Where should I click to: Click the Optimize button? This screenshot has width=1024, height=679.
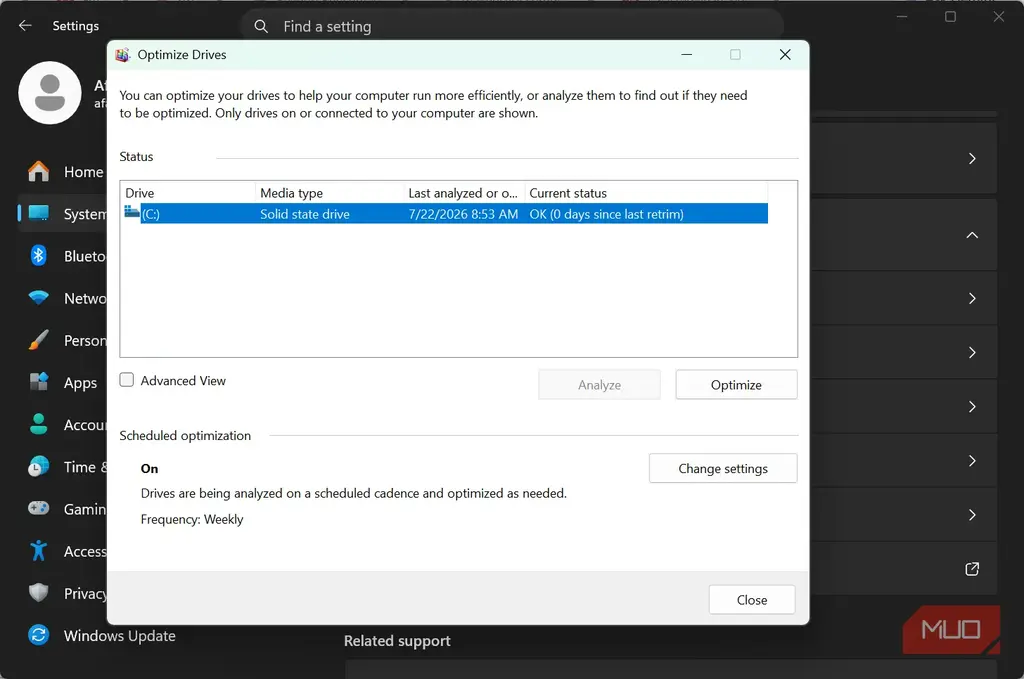coord(736,385)
